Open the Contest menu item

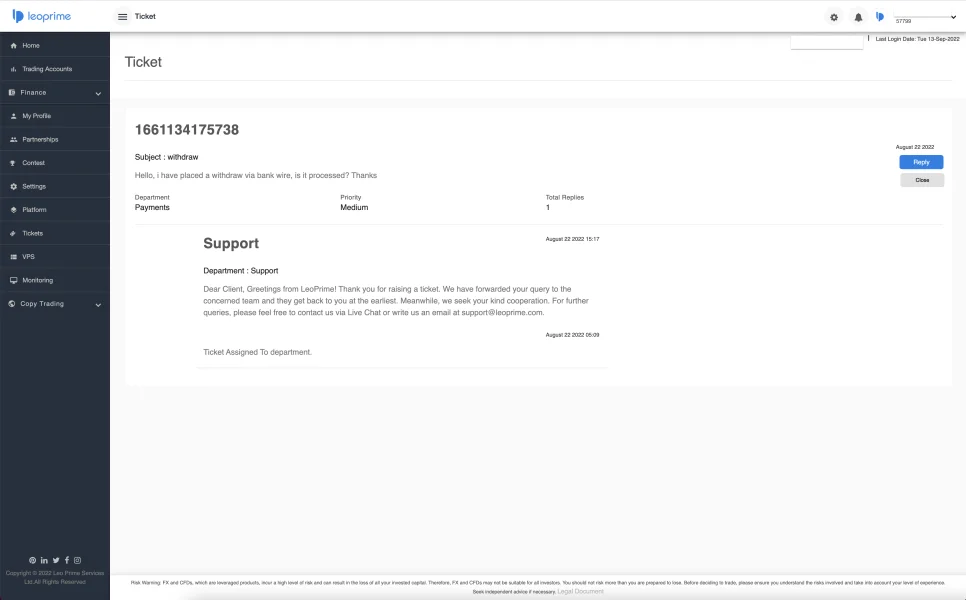tap(33, 163)
